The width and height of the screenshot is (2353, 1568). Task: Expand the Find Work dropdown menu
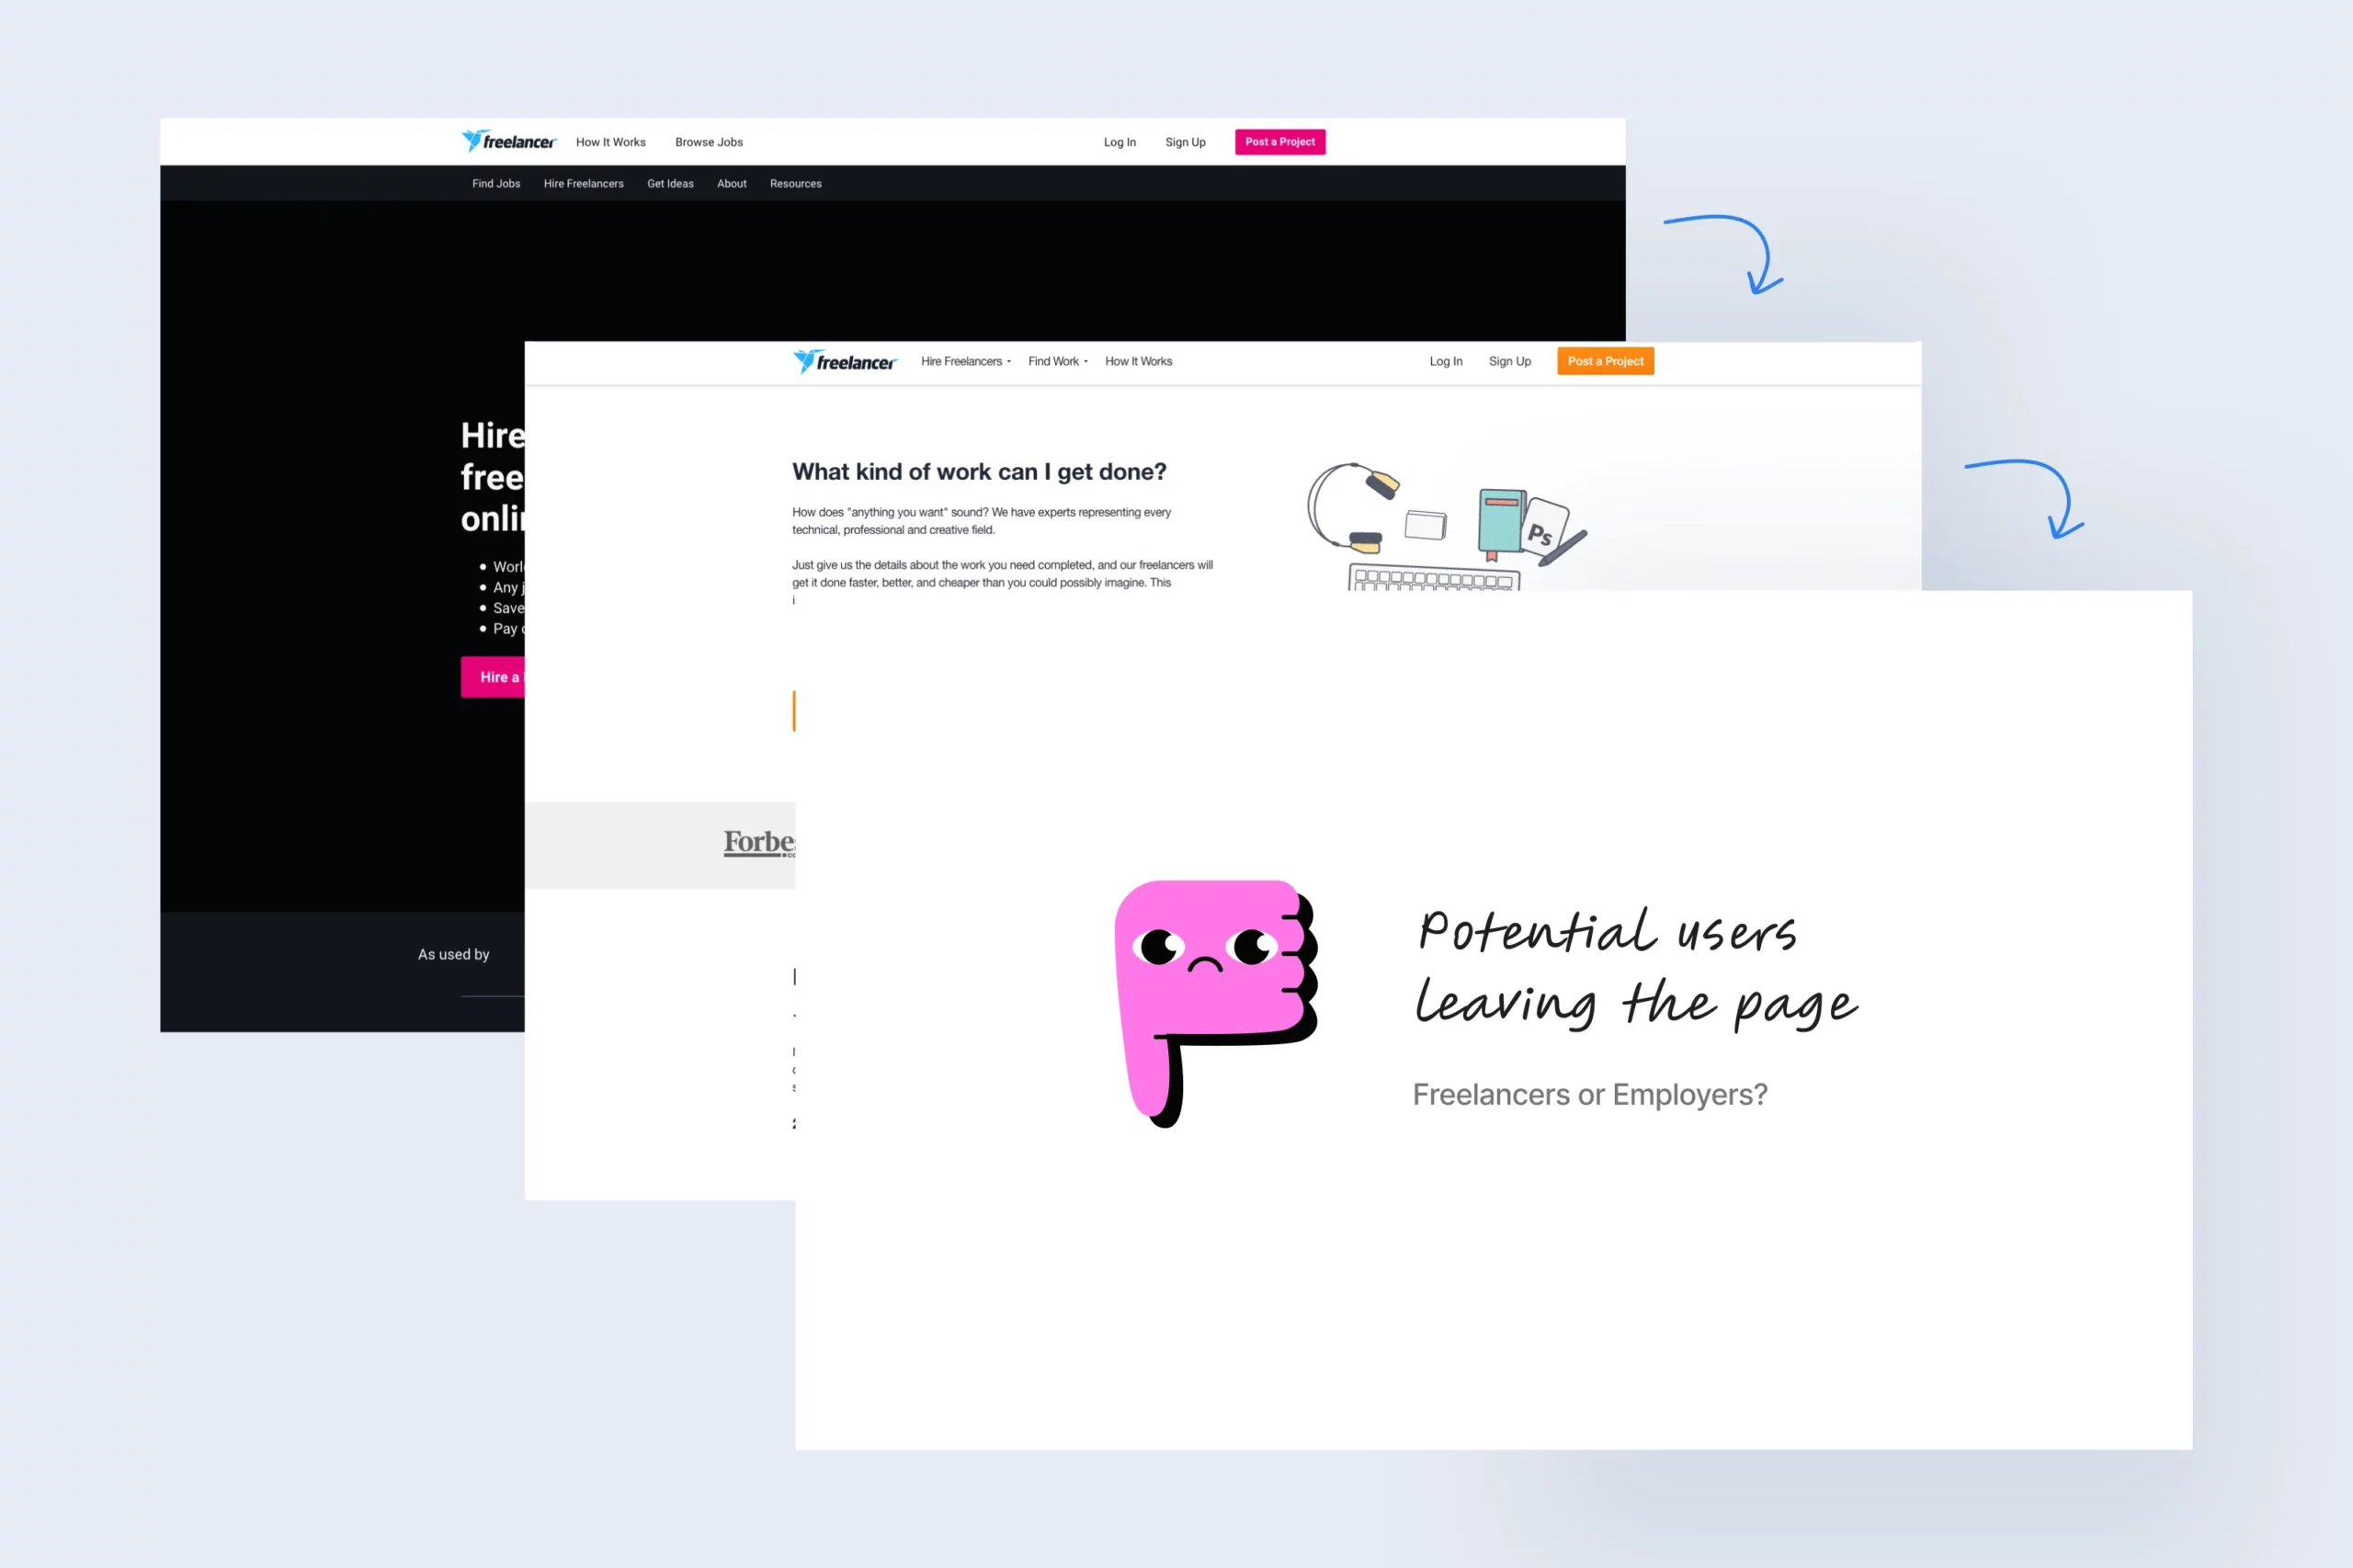pos(1057,362)
